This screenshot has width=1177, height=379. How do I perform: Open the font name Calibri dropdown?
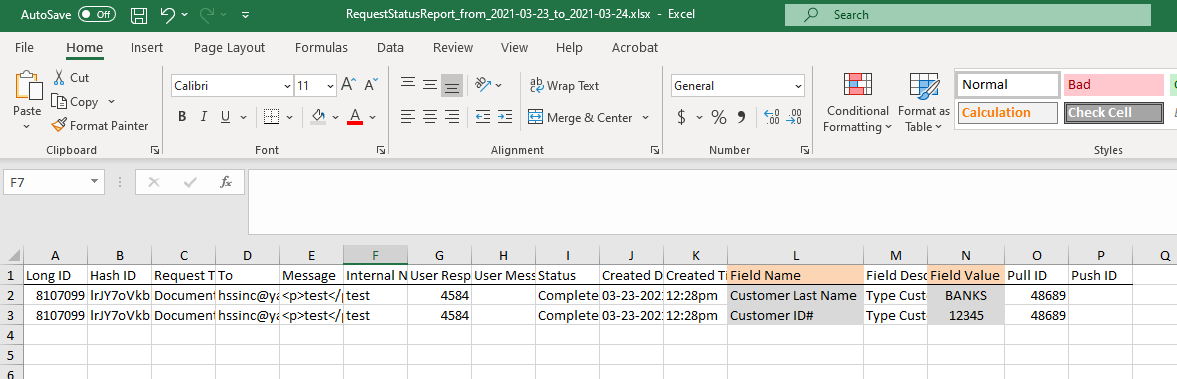tap(287, 86)
